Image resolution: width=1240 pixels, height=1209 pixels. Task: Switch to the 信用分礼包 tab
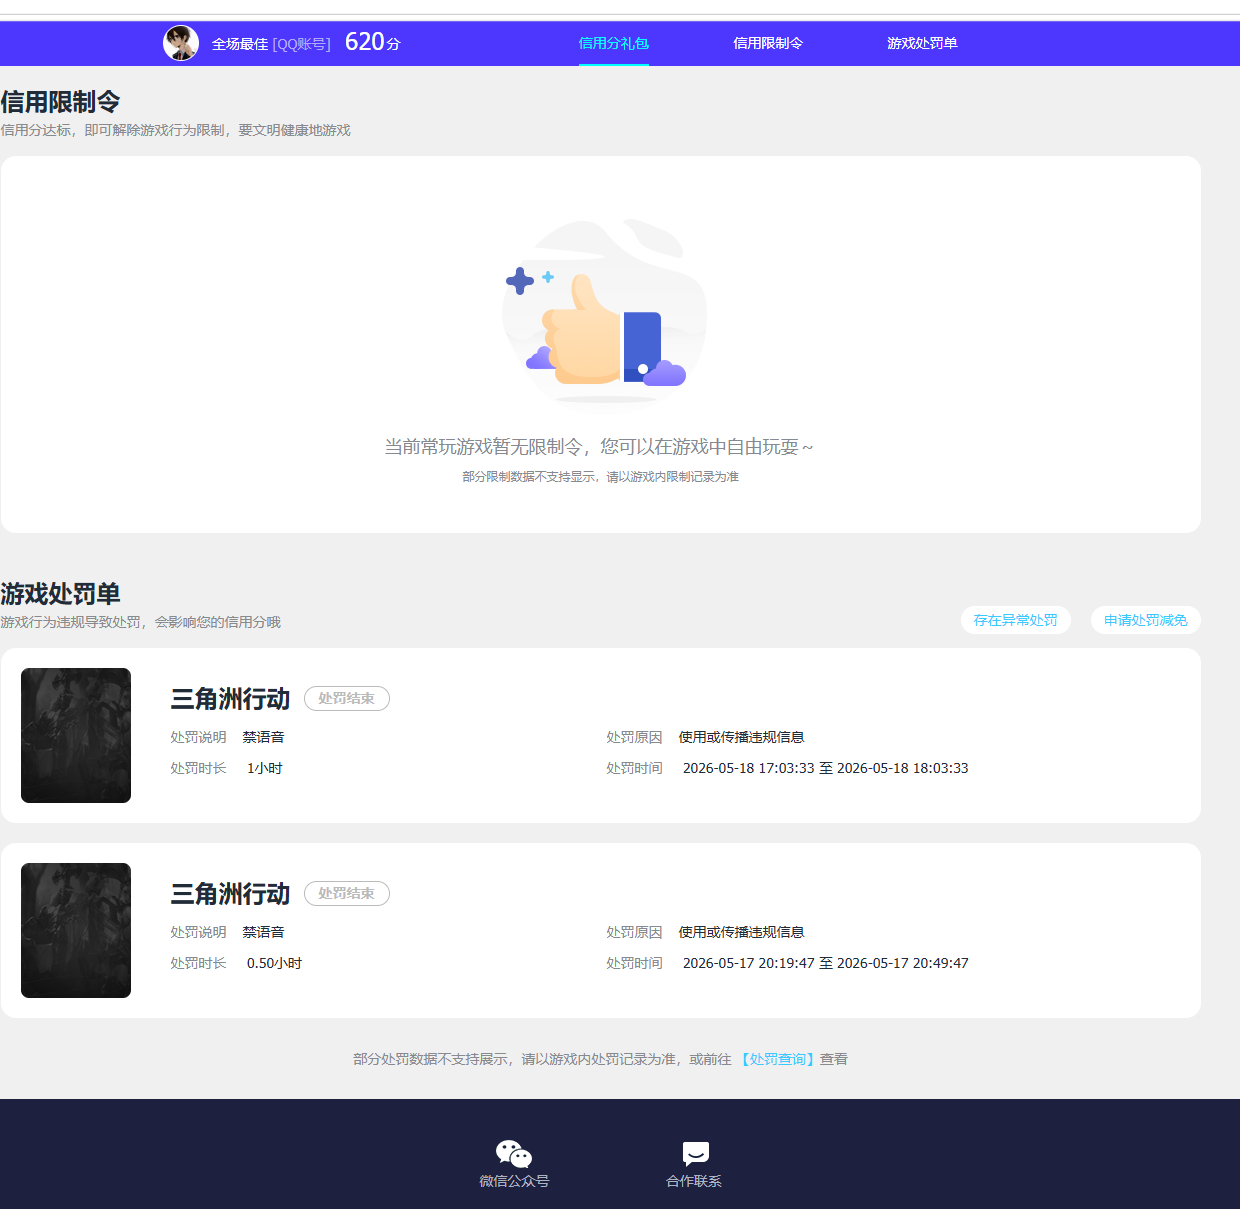[614, 43]
